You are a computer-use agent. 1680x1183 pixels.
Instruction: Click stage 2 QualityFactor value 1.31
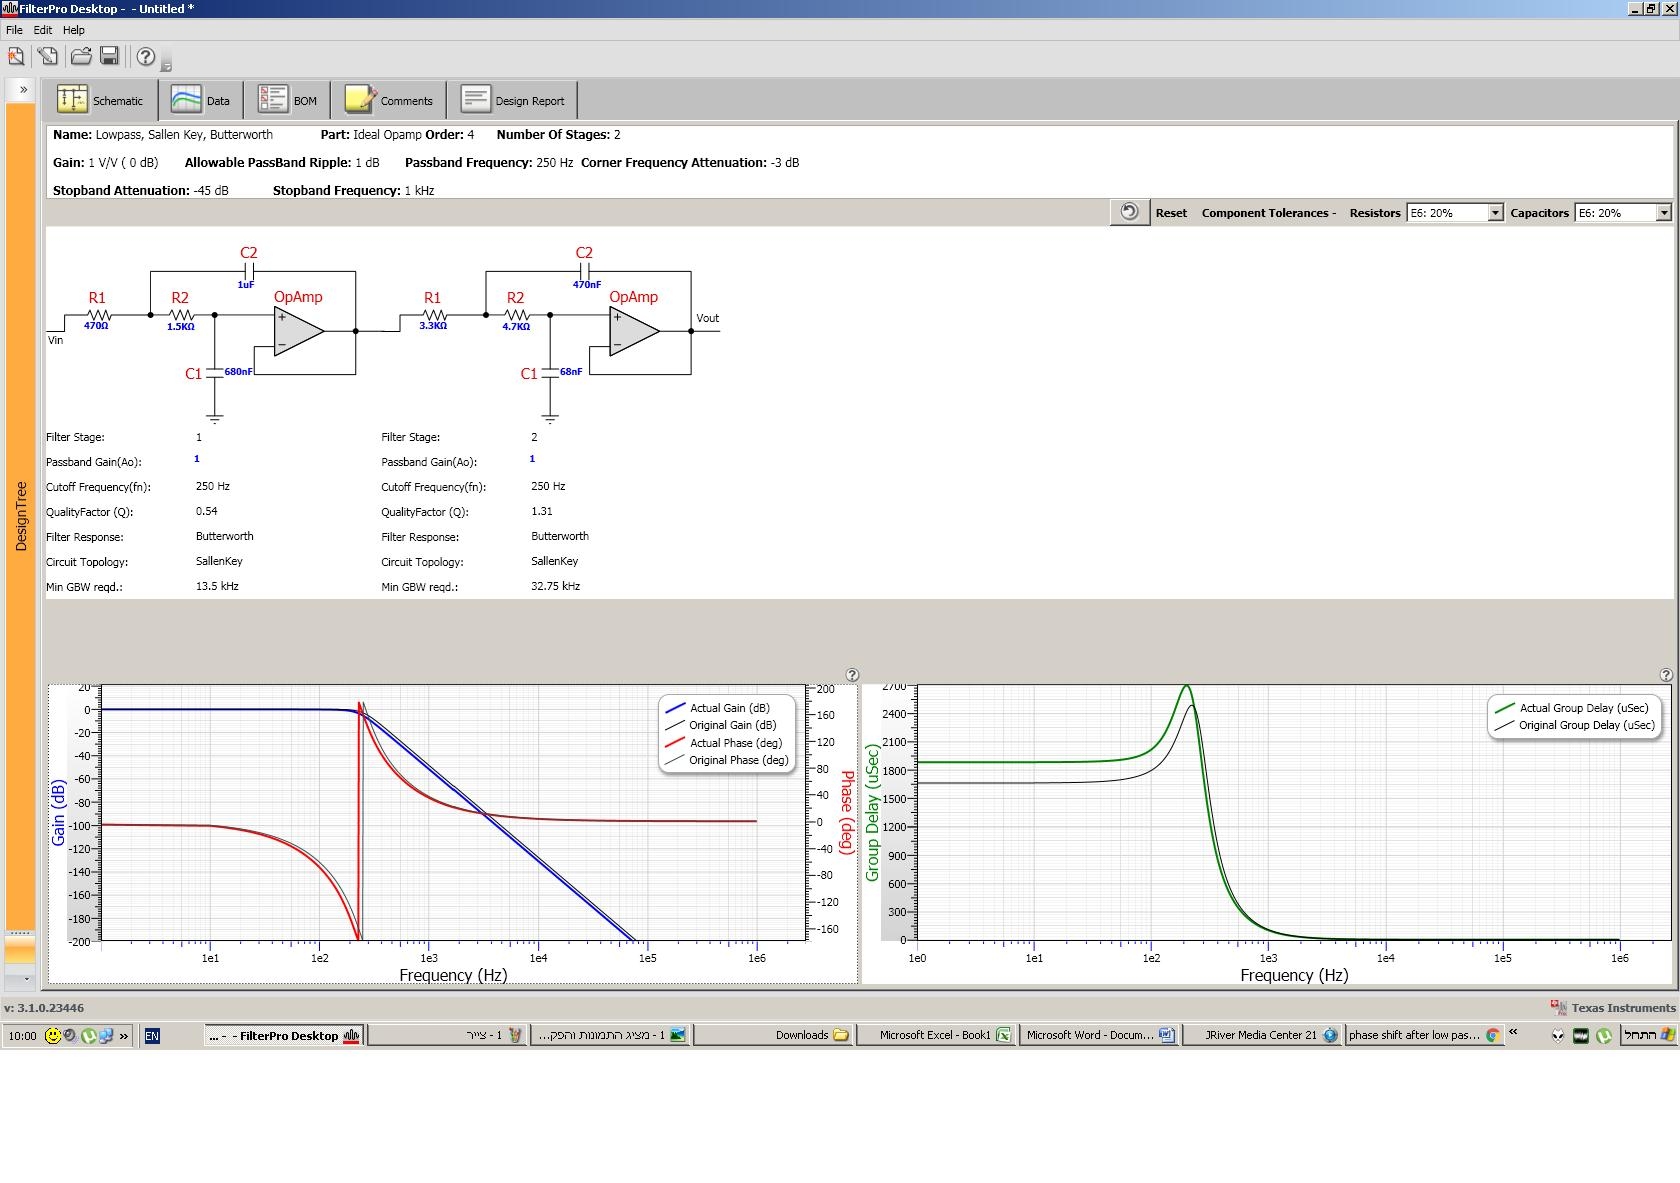point(542,511)
